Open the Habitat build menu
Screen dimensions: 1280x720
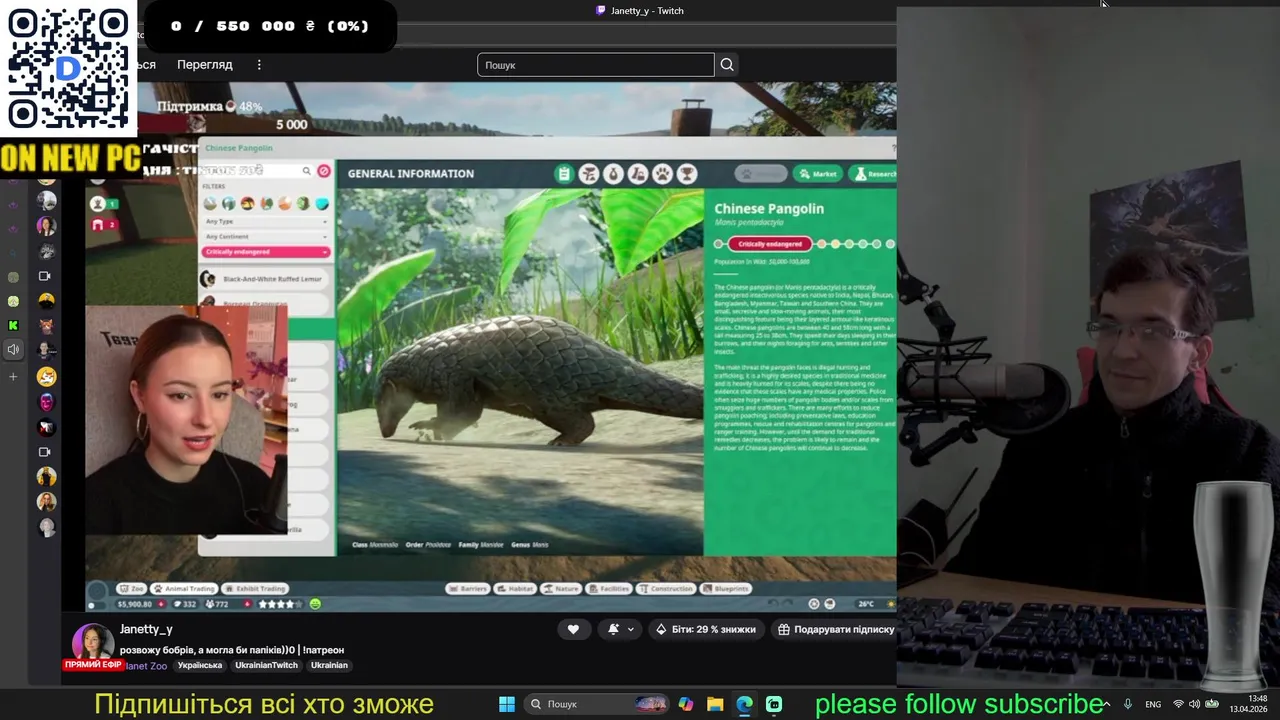514,589
